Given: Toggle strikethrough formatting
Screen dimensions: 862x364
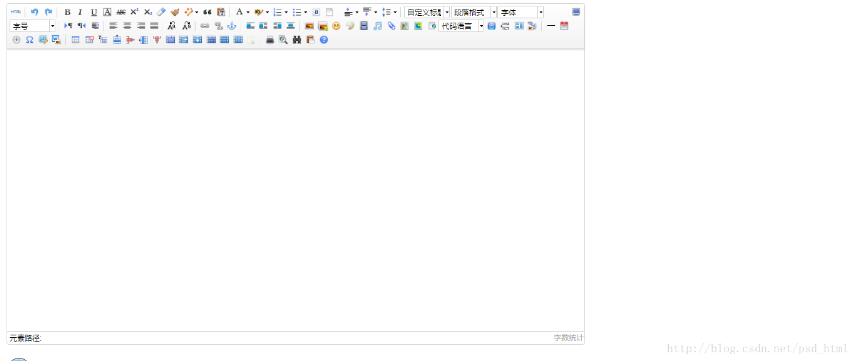Looking at the screenshot, I should tap(121, 12).
